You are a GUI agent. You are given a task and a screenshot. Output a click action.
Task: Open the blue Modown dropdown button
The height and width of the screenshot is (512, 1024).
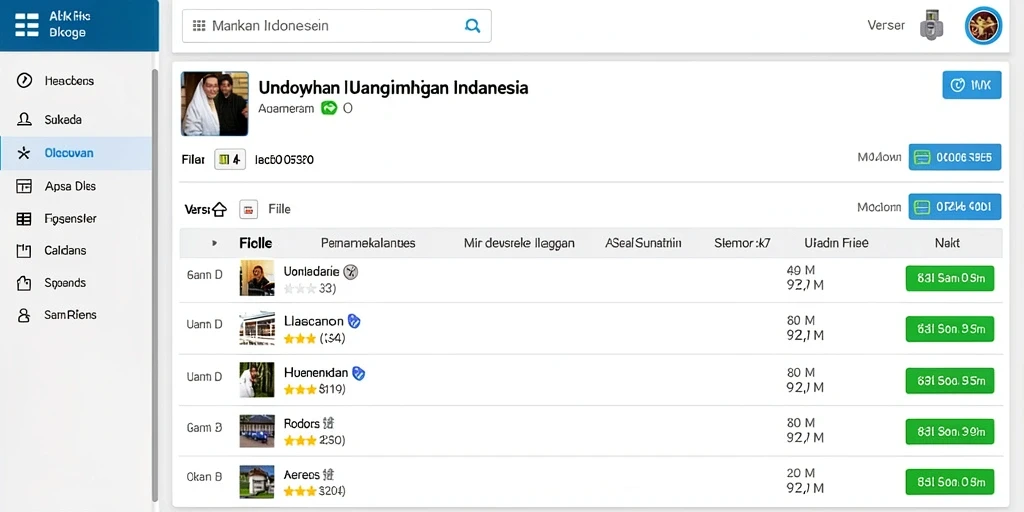pos(954,157)
